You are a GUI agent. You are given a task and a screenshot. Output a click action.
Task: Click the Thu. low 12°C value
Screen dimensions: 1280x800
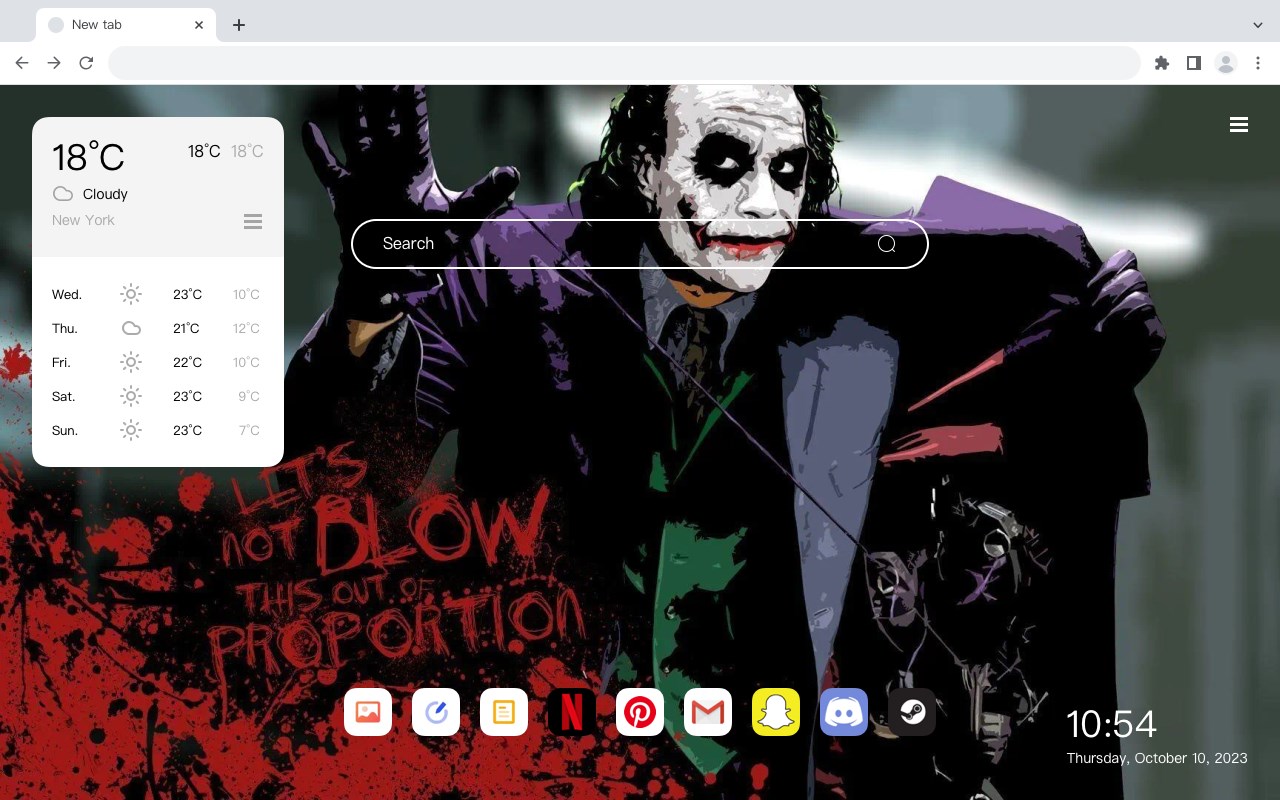[x=246, y=328]
